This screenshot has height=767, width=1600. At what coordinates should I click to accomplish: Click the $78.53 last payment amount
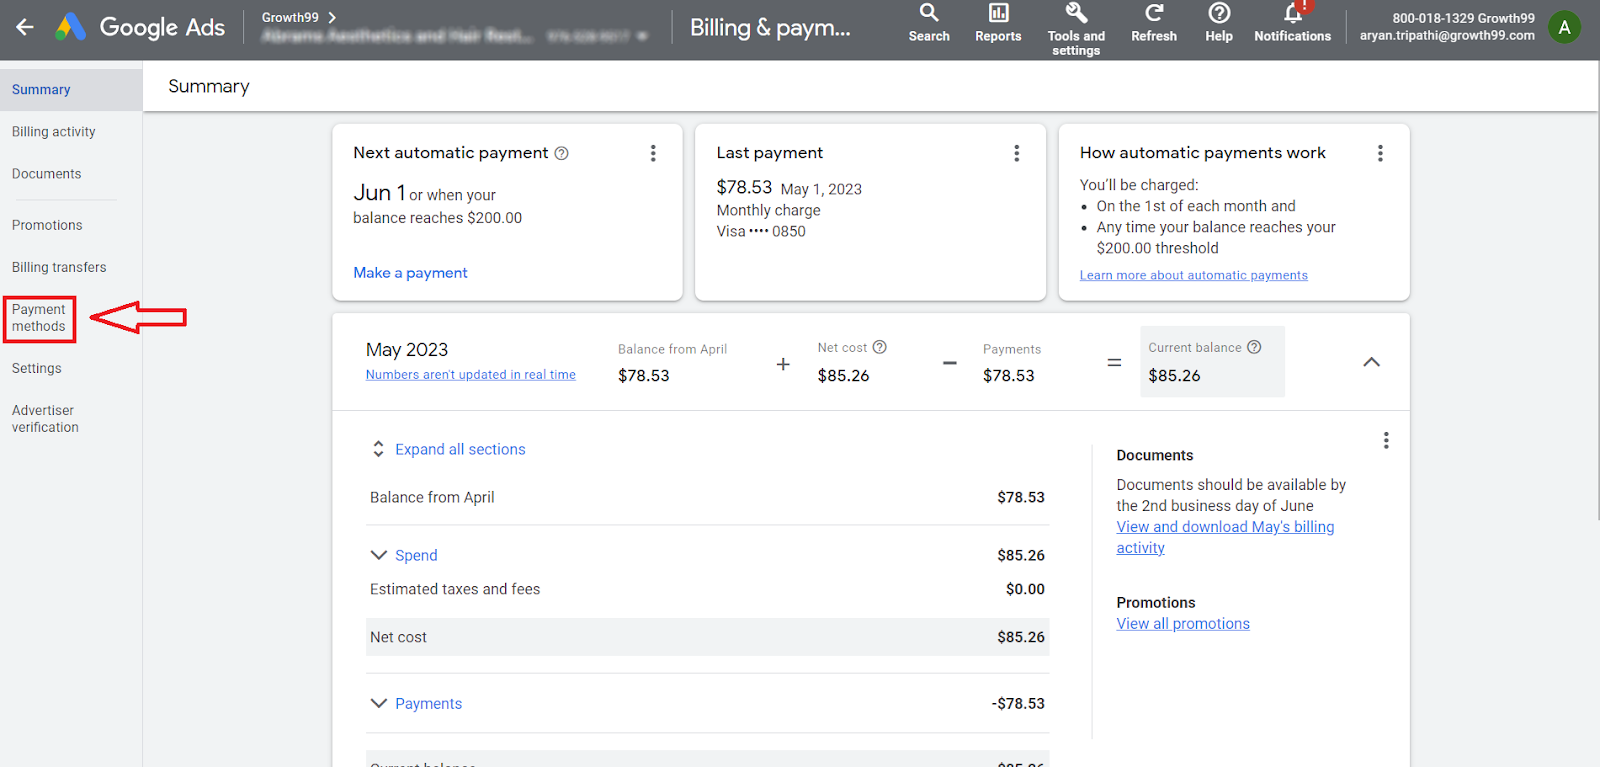pos(744,187)
